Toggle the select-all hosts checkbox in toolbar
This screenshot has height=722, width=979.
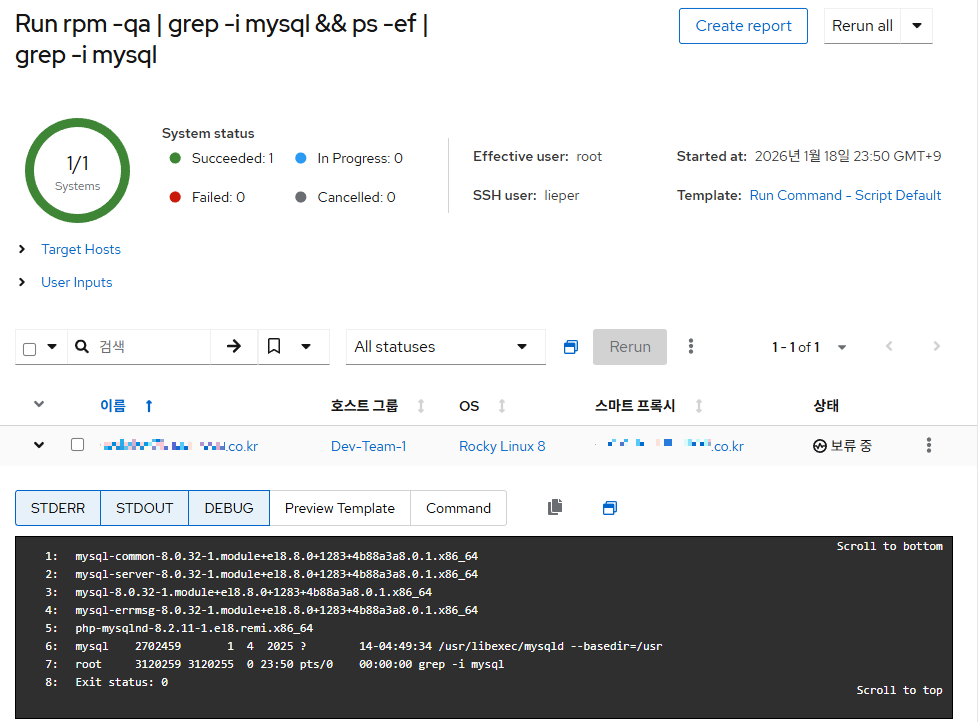click(x=29, y=349)
